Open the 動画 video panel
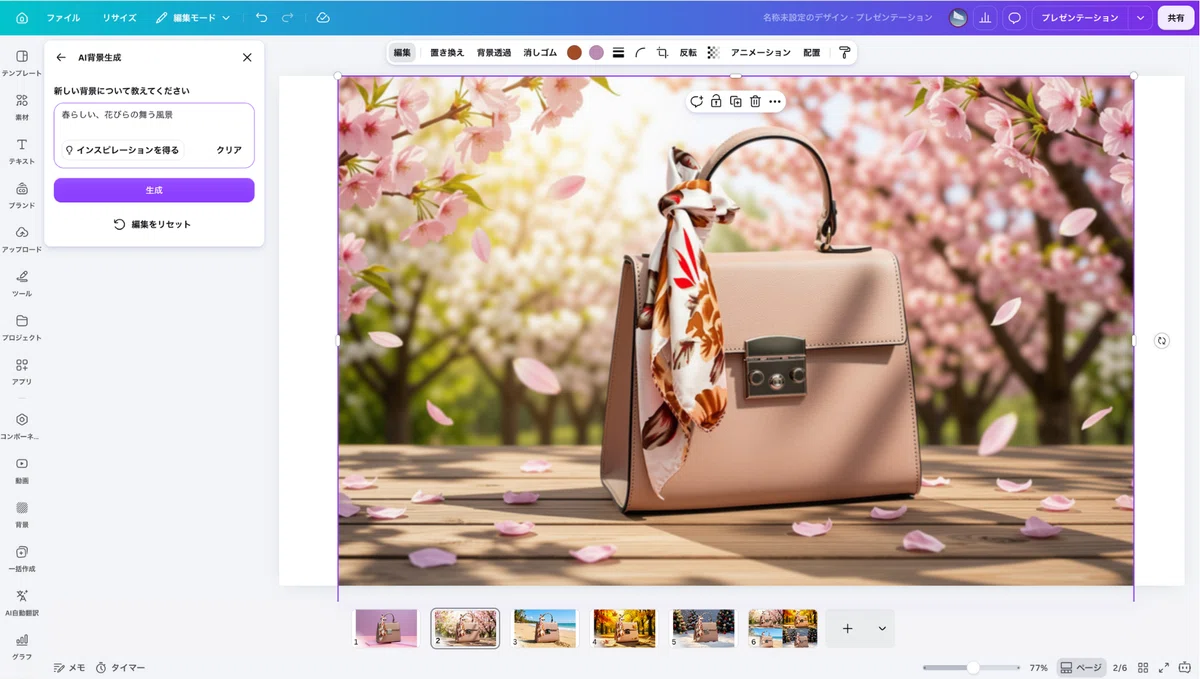Image resolution: width=1200 pixels, height=679 pixels. pyautogui.click(x=22, y=470)
